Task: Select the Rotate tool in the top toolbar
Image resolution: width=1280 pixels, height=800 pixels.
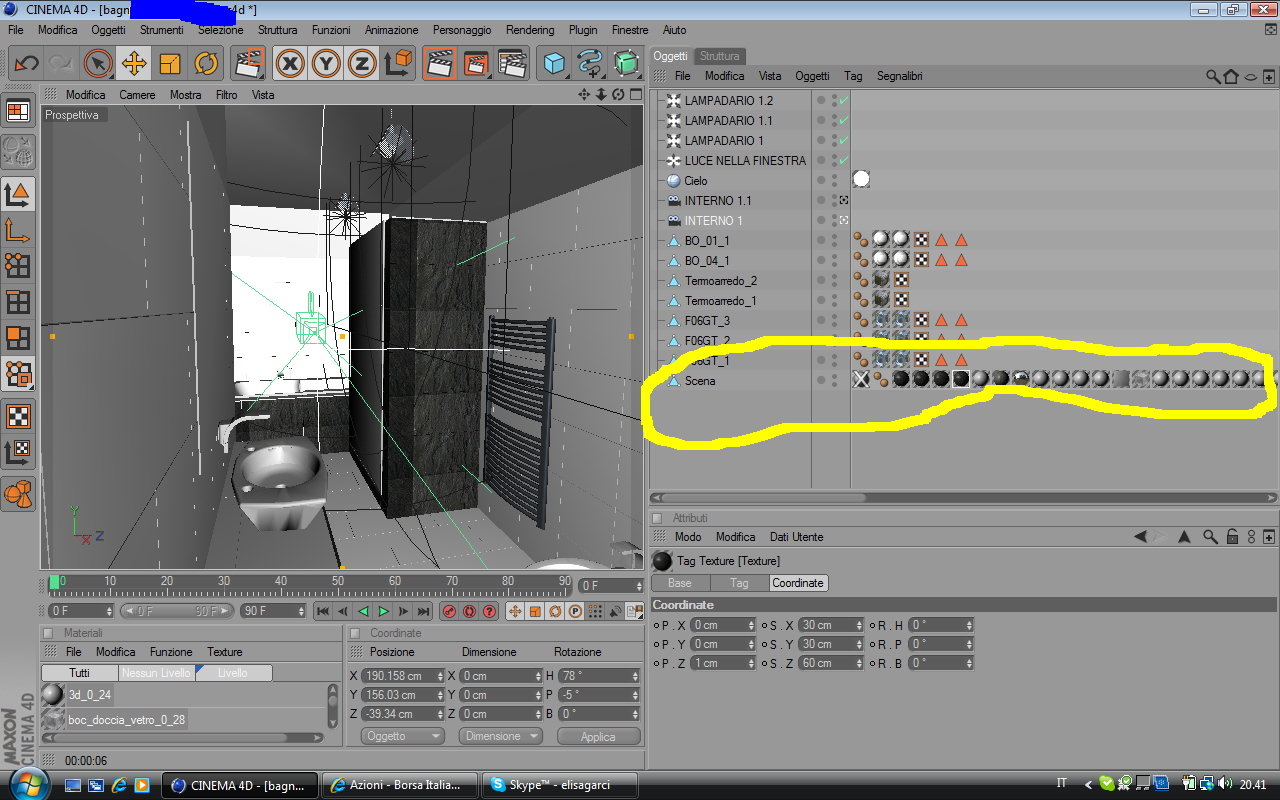Action: point(206,64)
